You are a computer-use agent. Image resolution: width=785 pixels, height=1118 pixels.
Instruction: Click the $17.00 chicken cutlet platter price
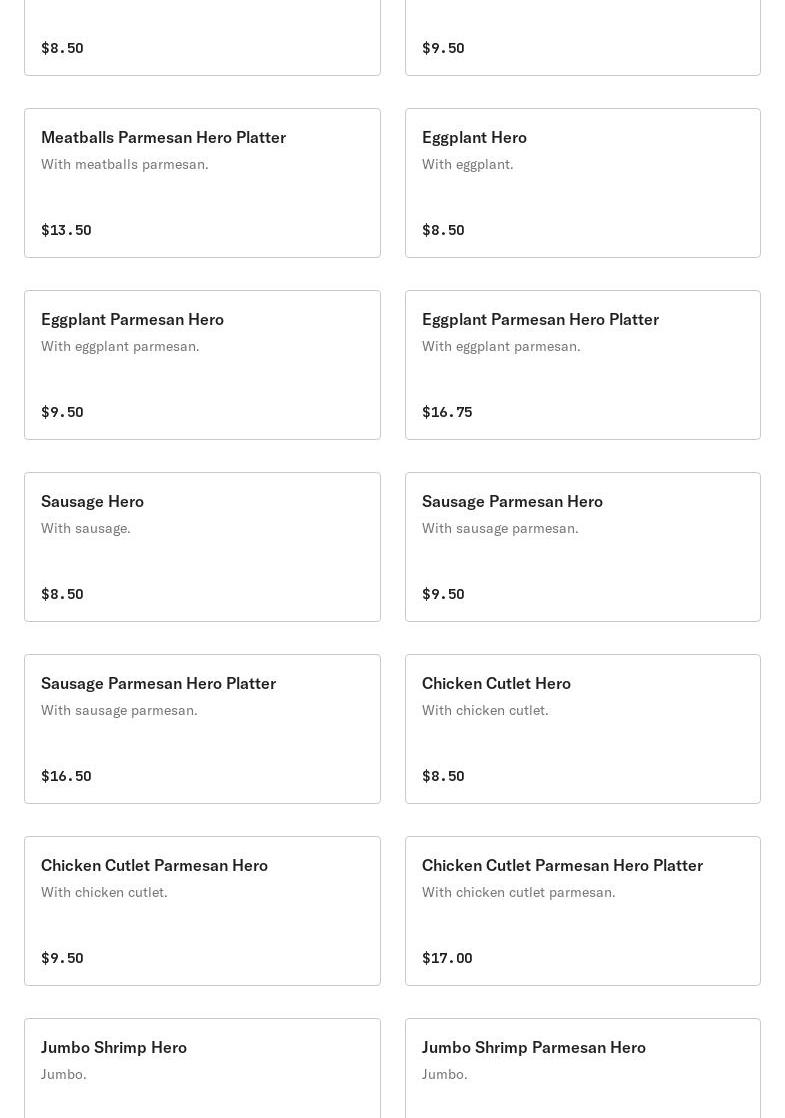point(447,958)
